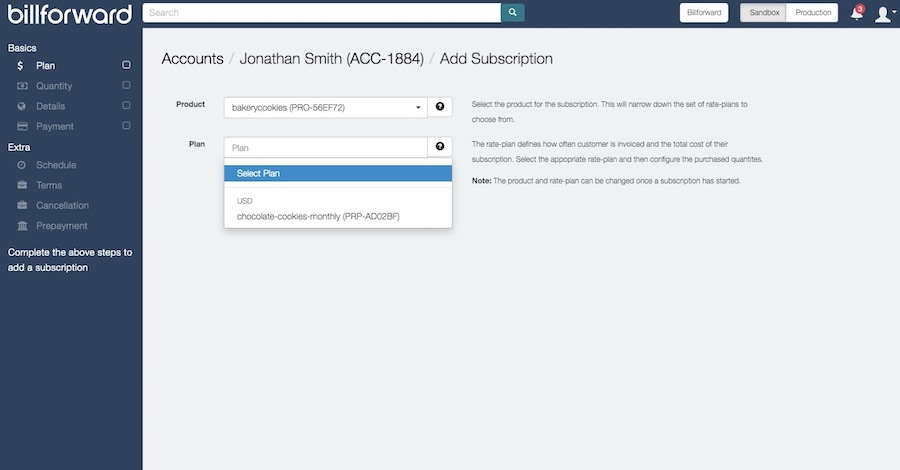Click the Extra section heading
900x470 pixels.
coord(19,147)
